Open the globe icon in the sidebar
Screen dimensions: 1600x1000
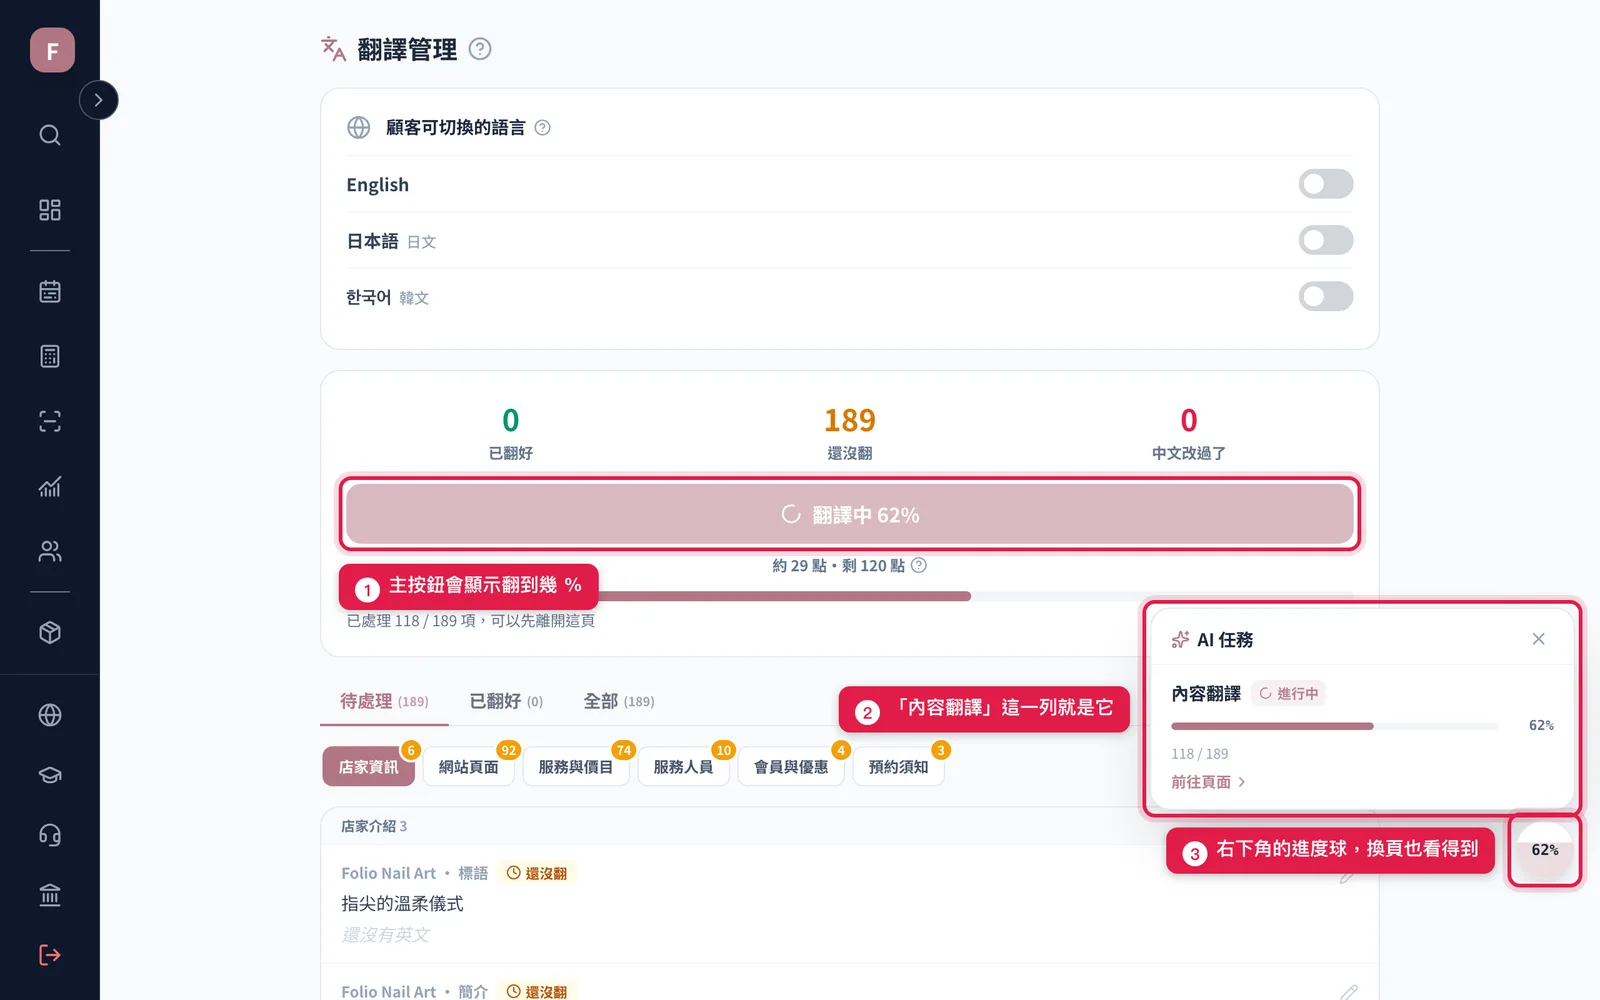pos(50,715)
